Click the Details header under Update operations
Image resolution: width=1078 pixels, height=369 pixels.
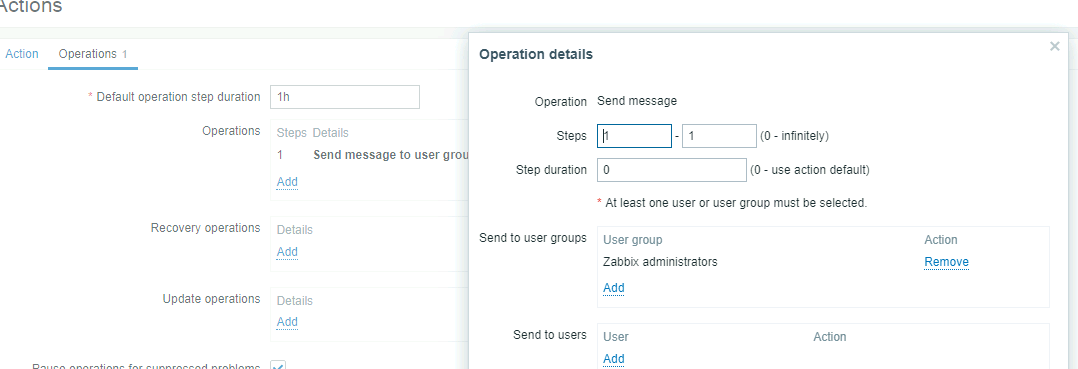[x=294, y=300]
